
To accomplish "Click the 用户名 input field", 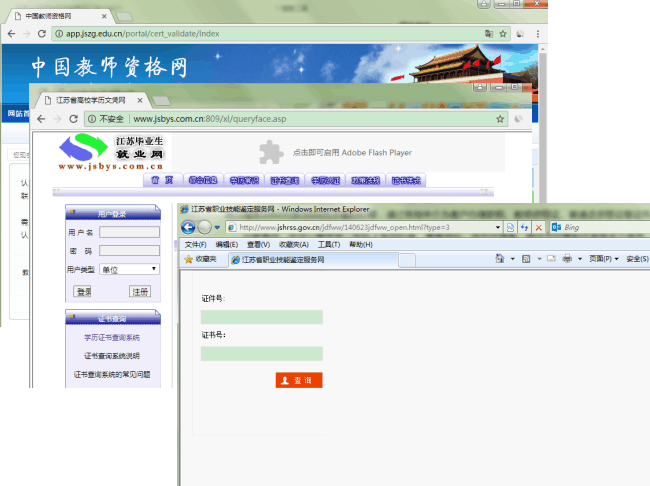I will 129,232.
